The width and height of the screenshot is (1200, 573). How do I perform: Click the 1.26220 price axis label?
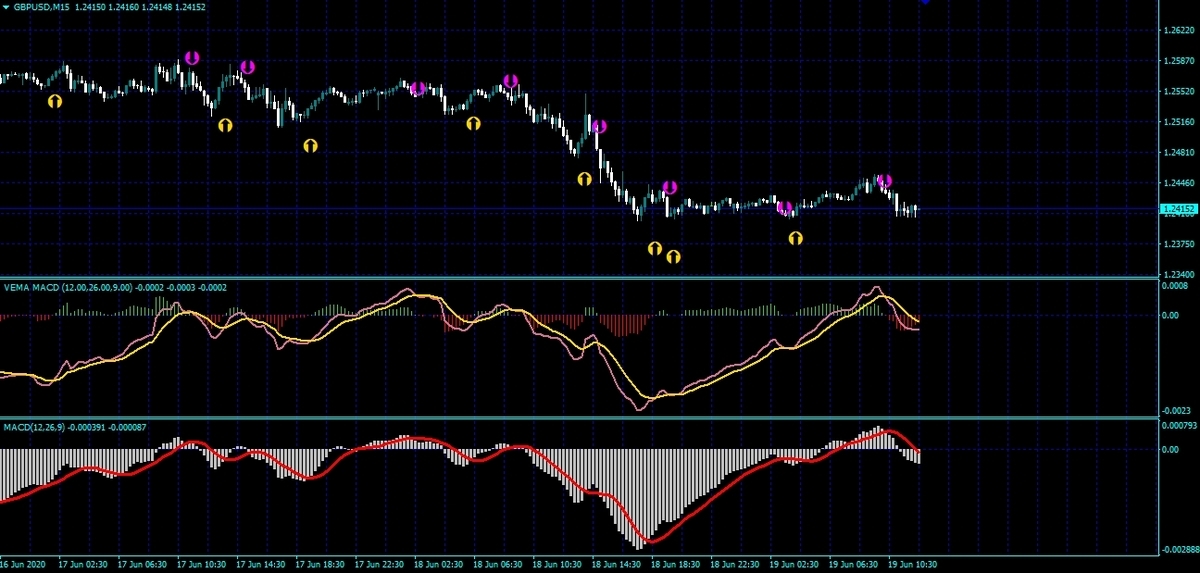(x=1180, y=32)
